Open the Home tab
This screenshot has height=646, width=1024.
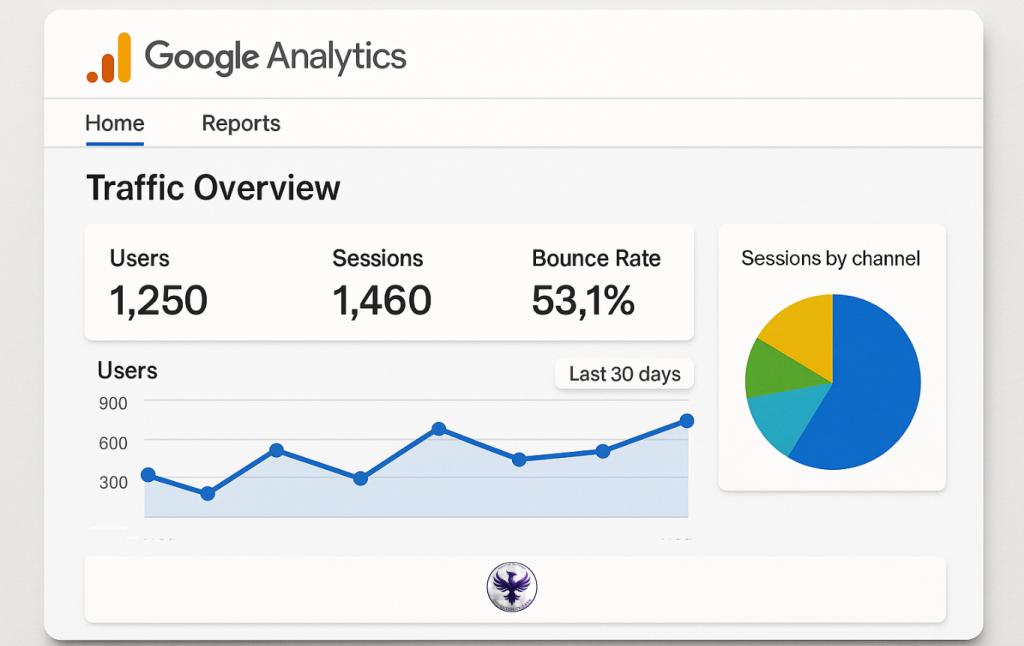pyautogui.click(x=115, y=124)
